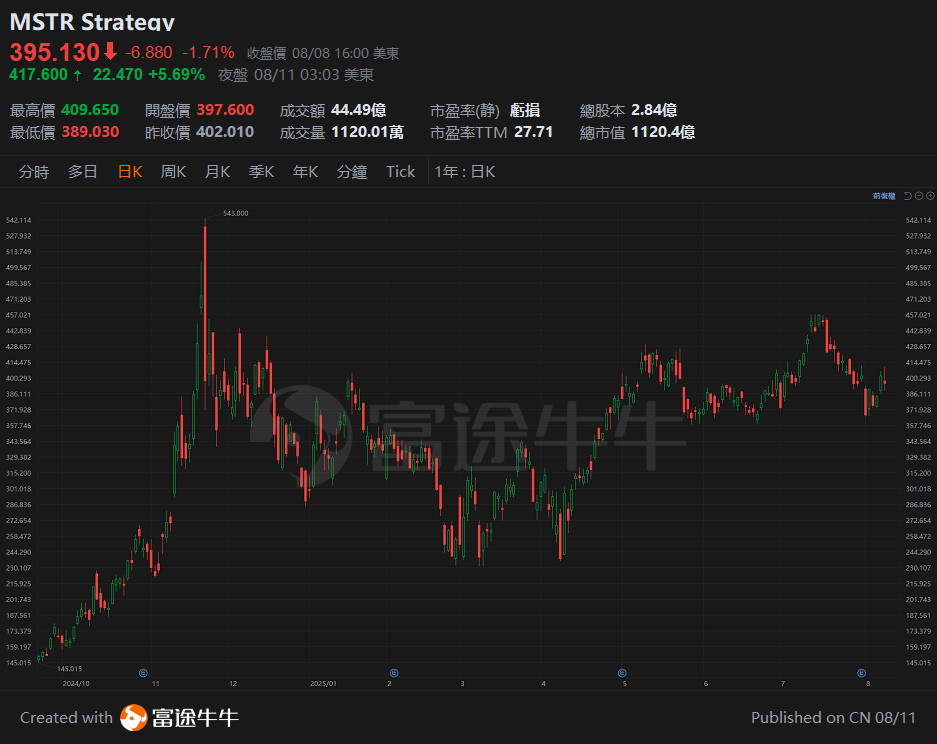The width and height of the screenshot is (937, 744).
Task: Open the 前復權 price adjustment dropdown
Action: point(884,195)
